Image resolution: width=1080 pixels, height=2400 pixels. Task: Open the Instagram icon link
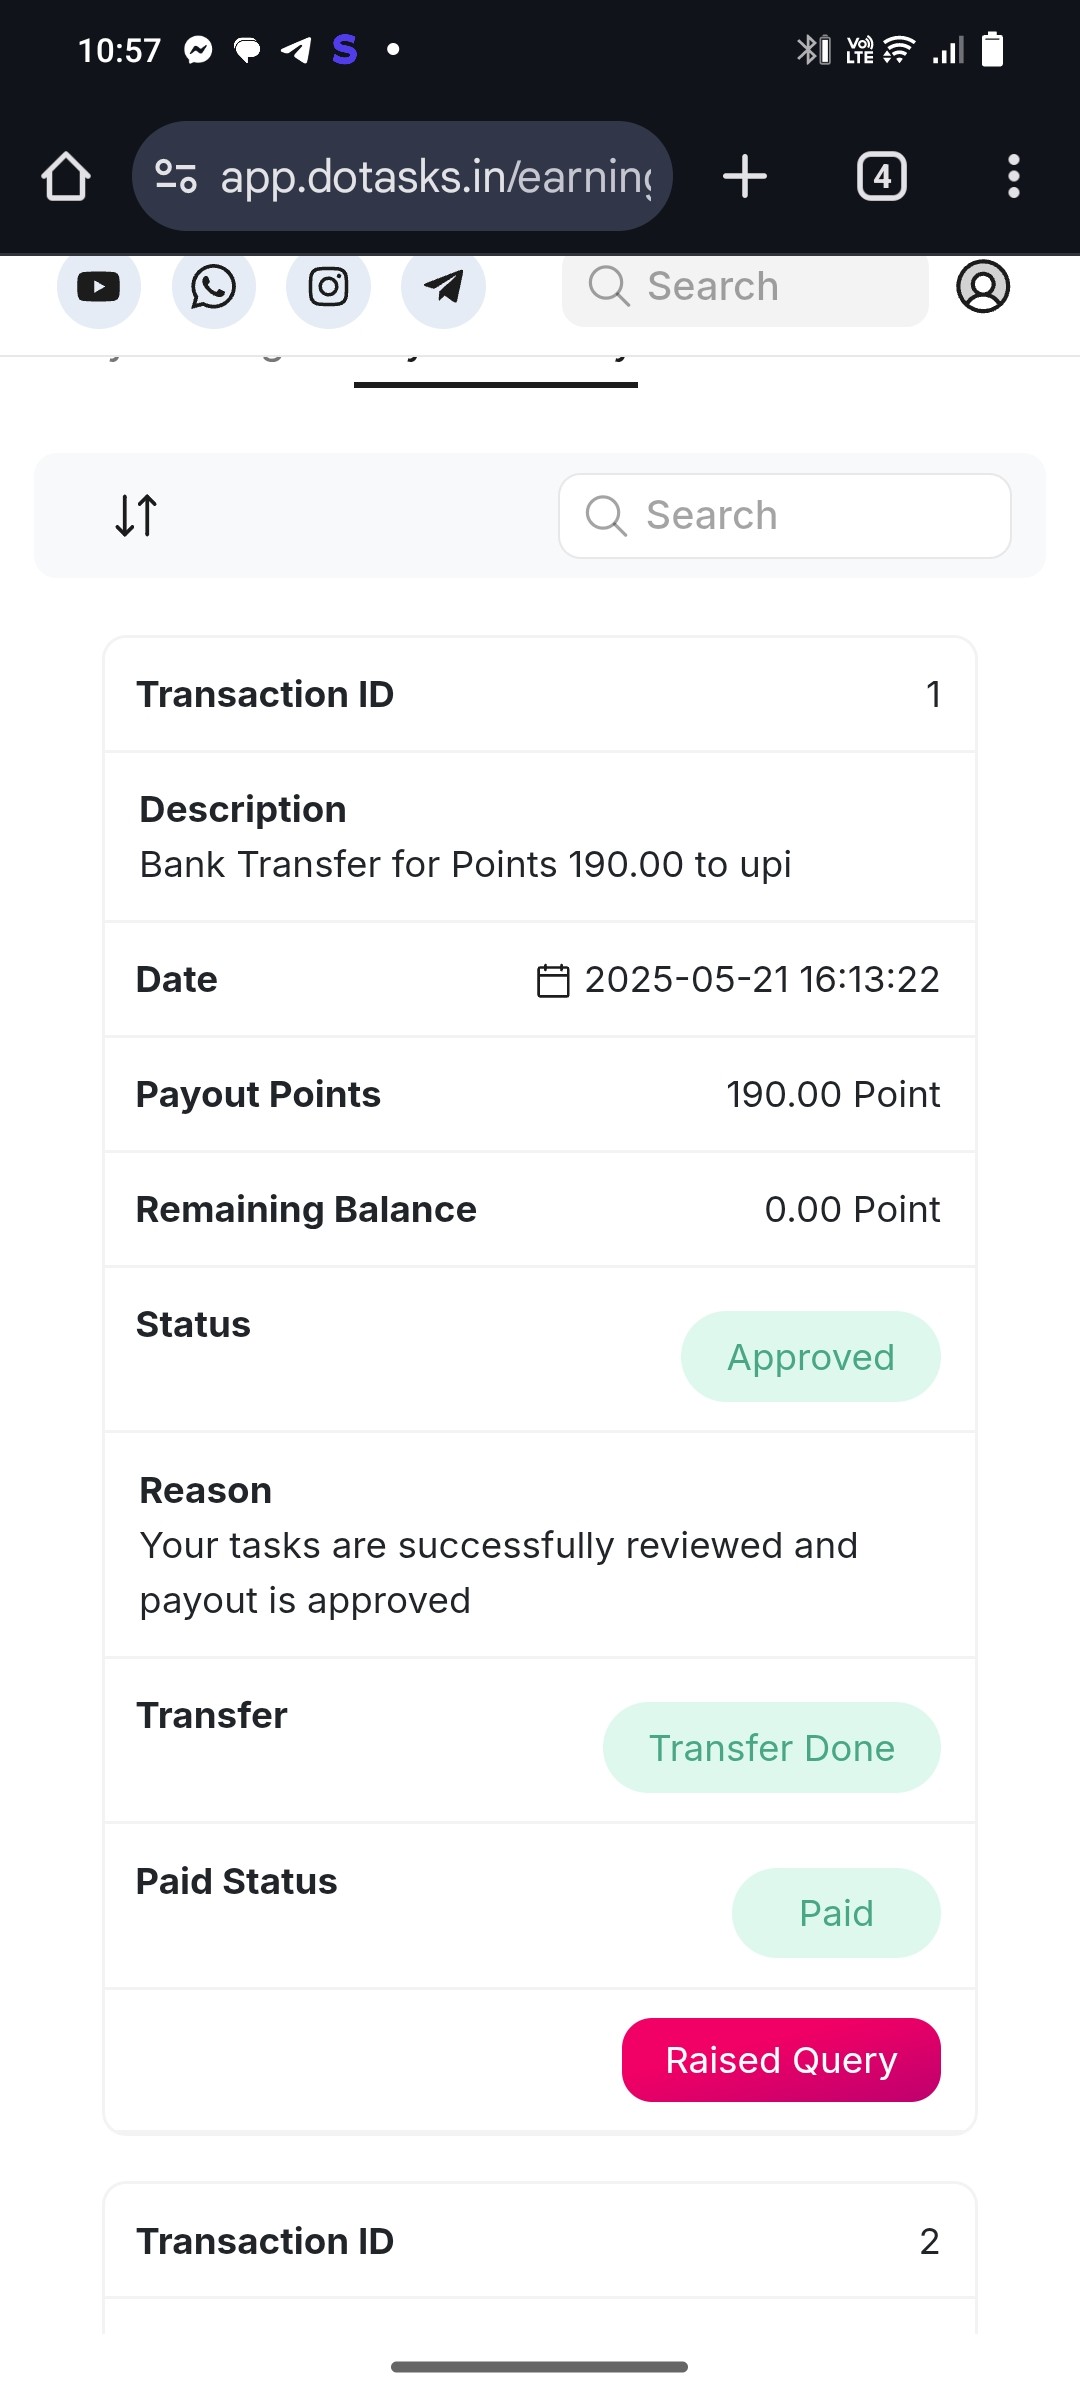point(328,287)
